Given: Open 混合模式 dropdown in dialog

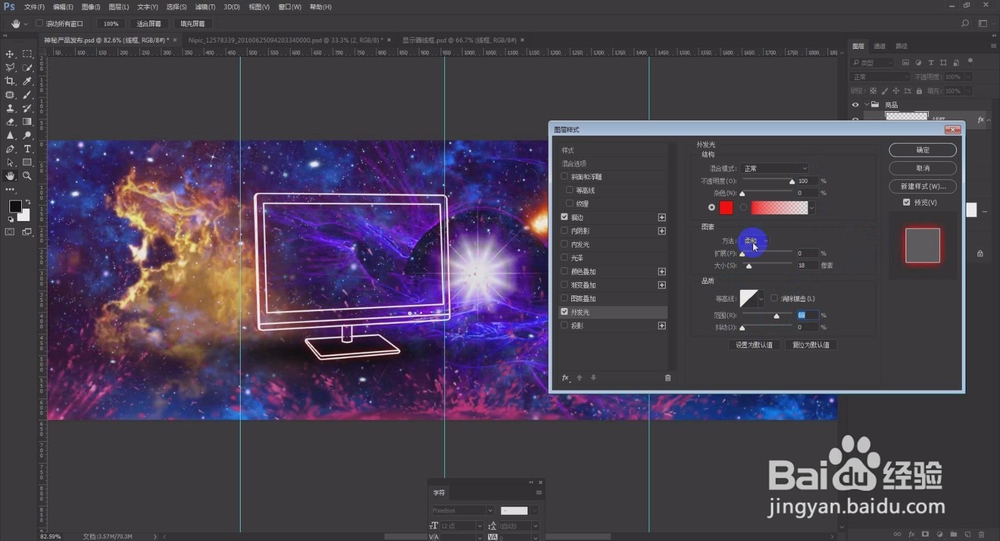Looking at the screenshot, I should point(776,168).
